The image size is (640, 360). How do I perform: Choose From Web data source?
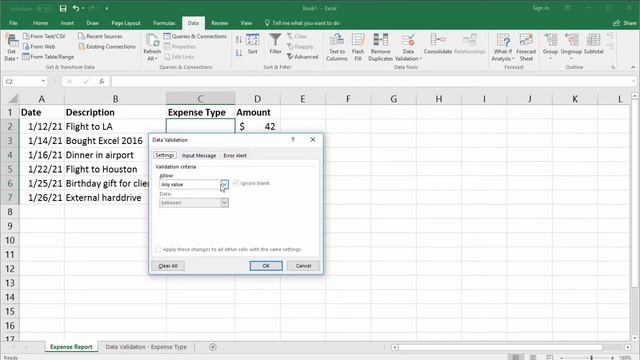pos(39,47)
